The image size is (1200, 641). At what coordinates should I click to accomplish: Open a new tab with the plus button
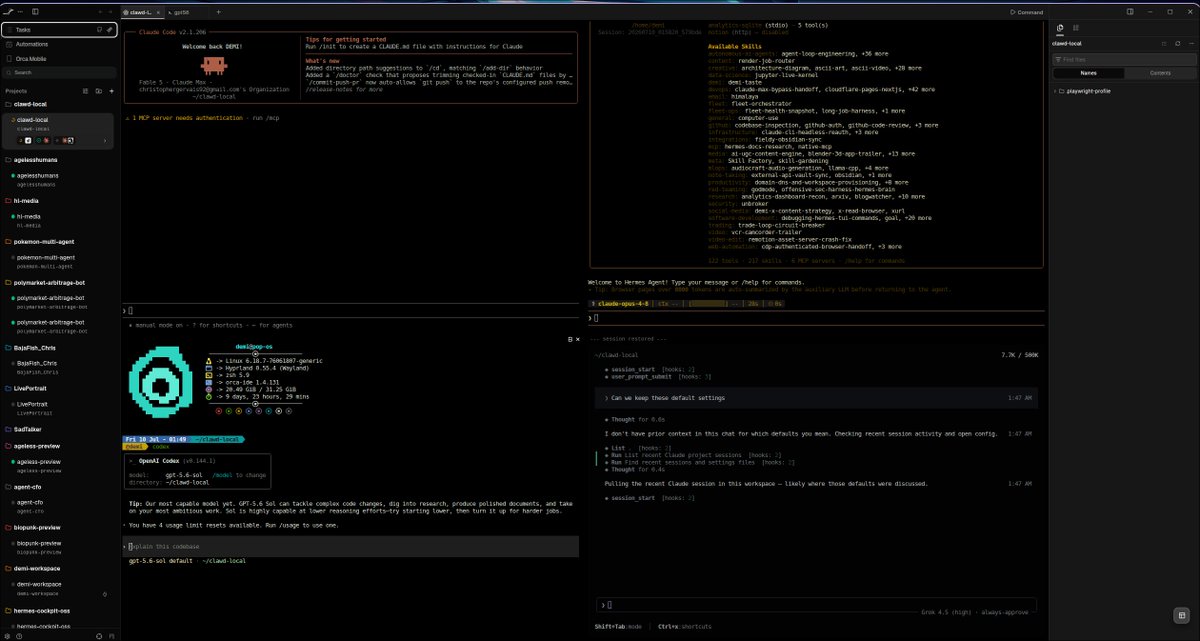218,12
